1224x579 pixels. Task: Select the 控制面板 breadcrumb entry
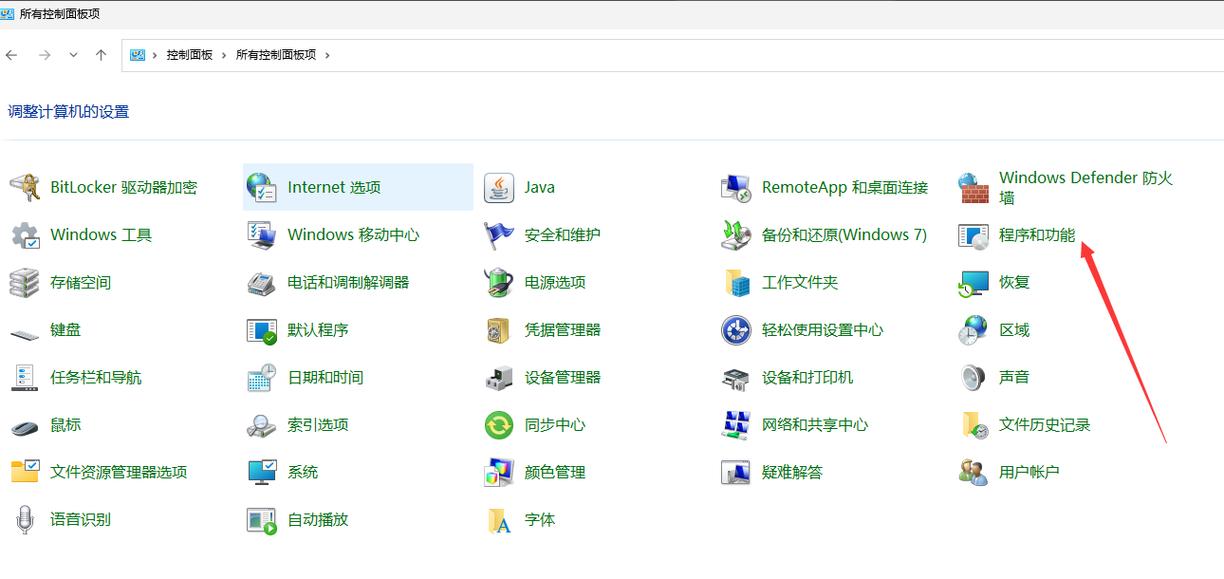(190, 55)
